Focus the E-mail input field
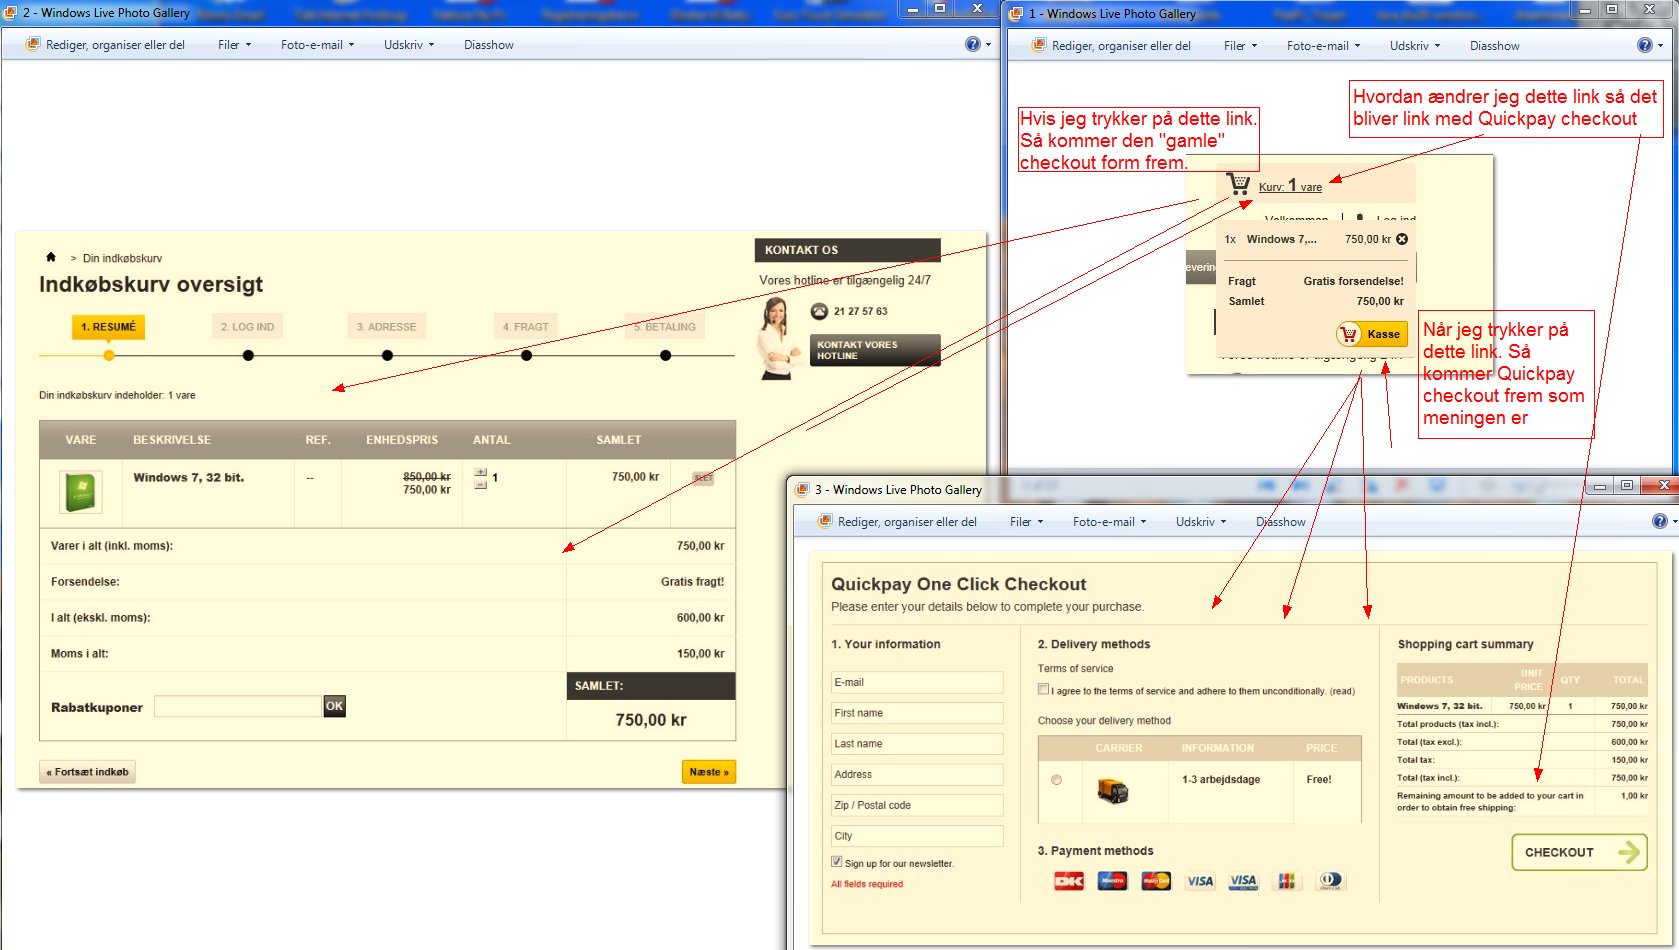 click(x=917, y=682)
